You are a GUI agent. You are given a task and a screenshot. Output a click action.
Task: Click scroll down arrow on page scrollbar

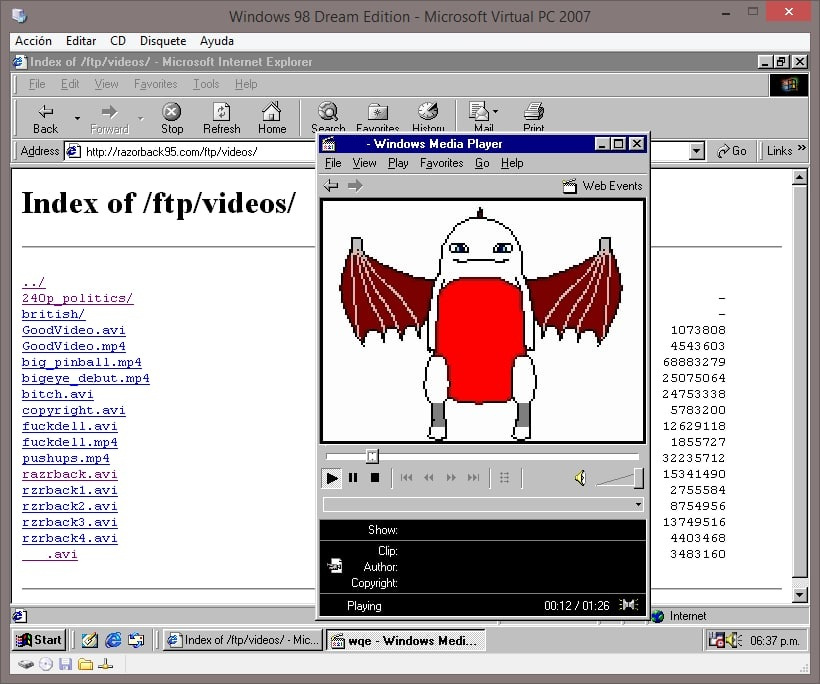click(800, 595)
